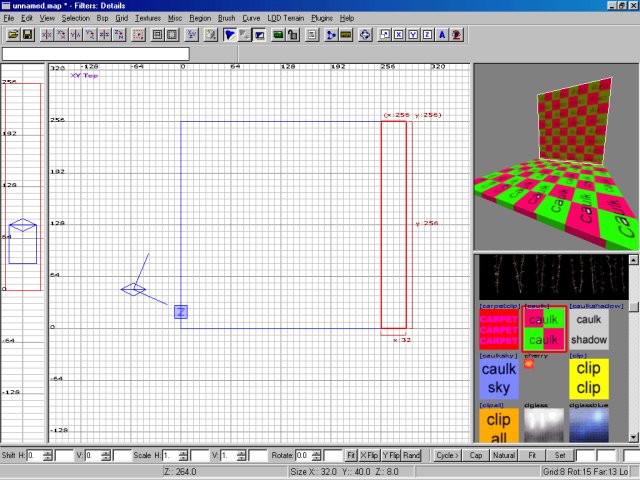Click the free rotation tool icon
Image resolution: width=640 pixels, height=480 pixels.
point(366,35)
